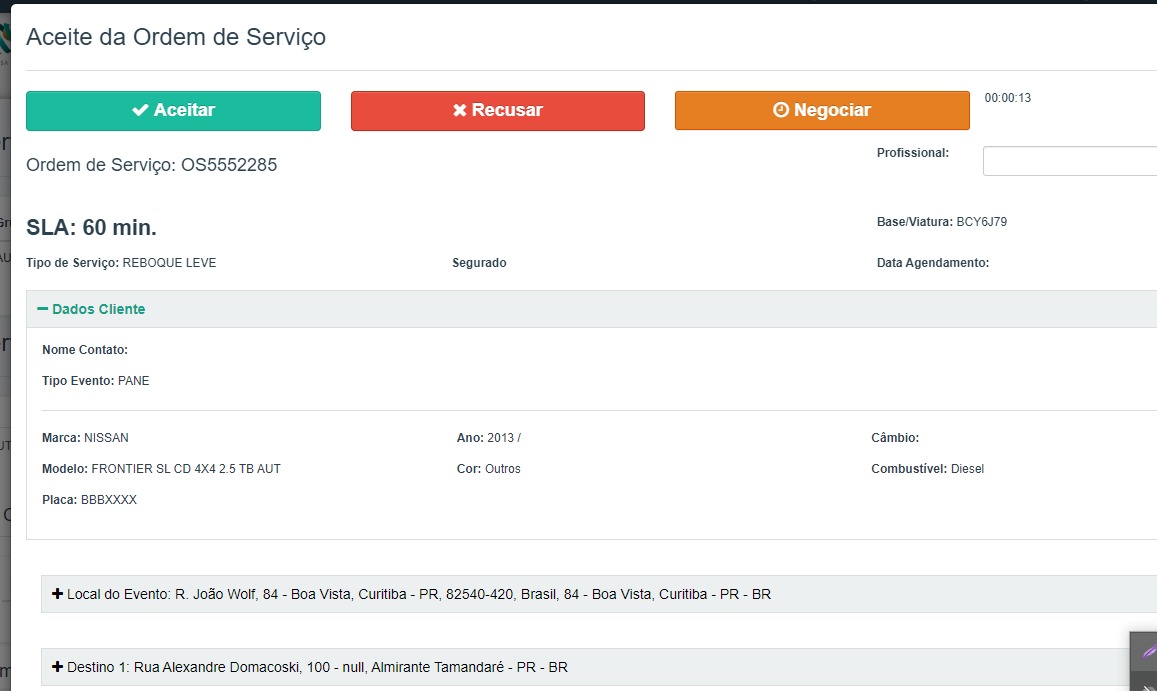The height and width of the screenshot is (691, 1157).
Task: Click the plus icon beside Local do Evento
Action: 58,594
